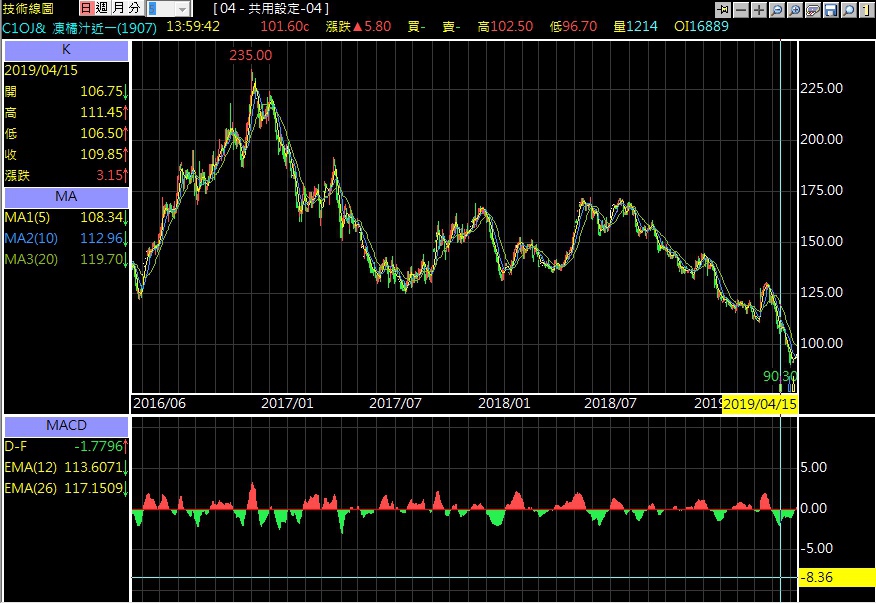This screenshot has height=604, width=876.
Task: Click the MA3(20) moving average label
Action: click(x=31, y=260)
